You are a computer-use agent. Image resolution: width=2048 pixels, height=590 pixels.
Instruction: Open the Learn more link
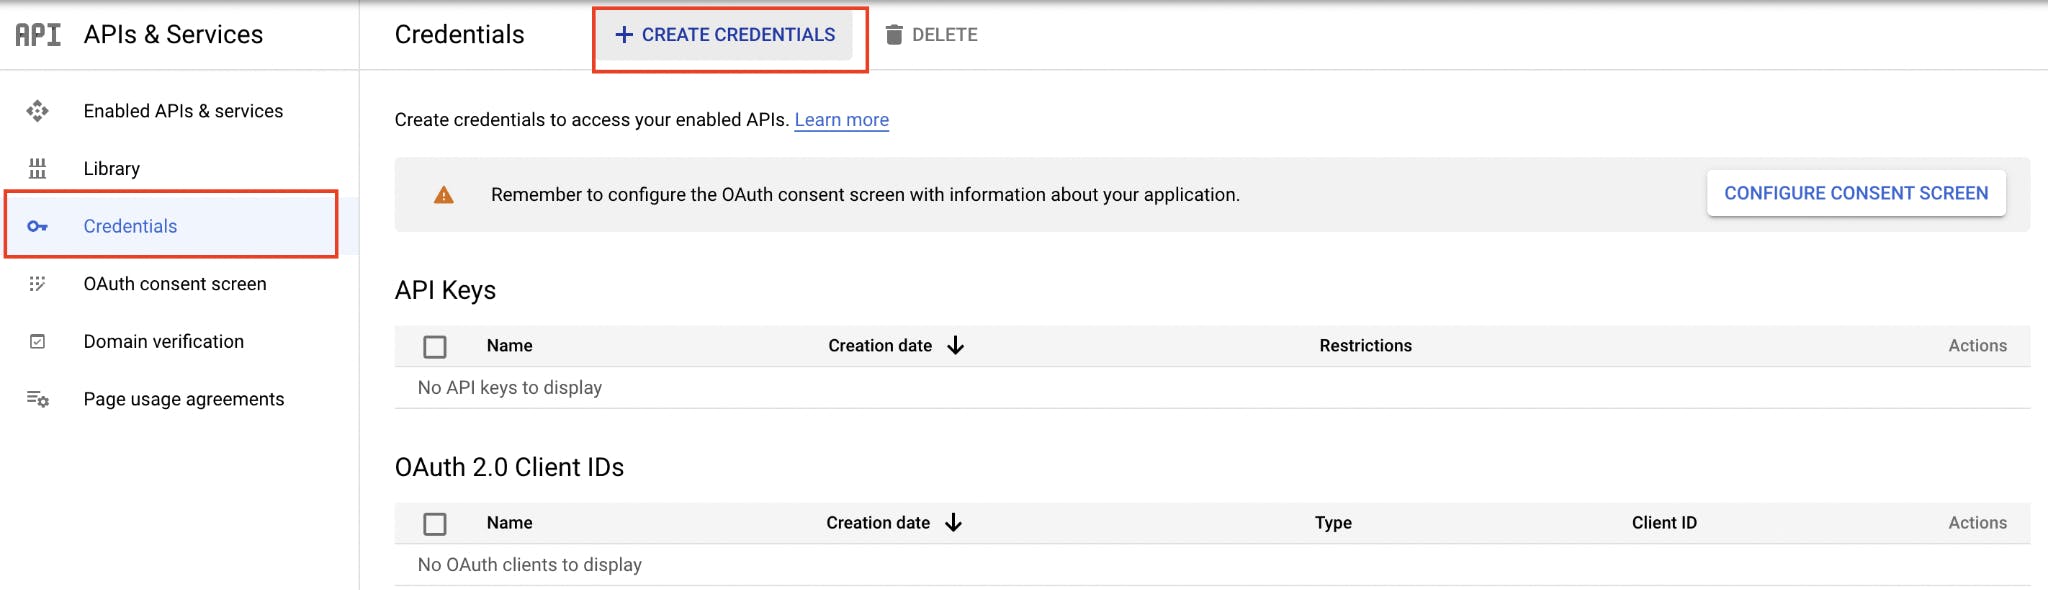(x=841, y=120)
